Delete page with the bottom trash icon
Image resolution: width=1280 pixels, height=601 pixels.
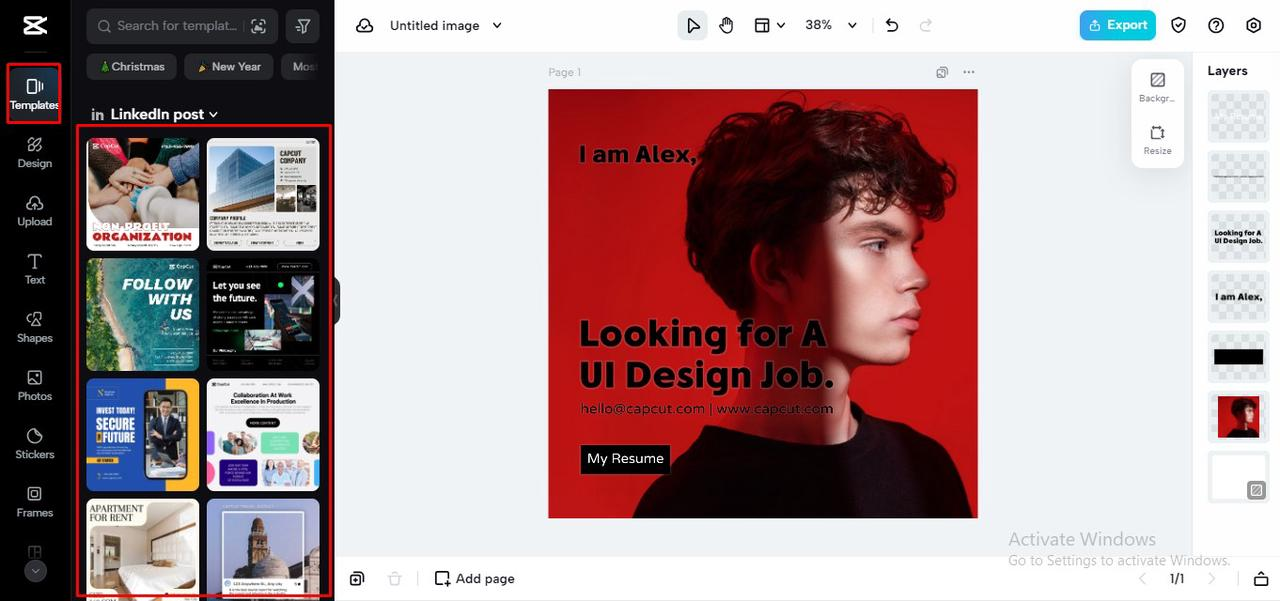tap(394, 578)
